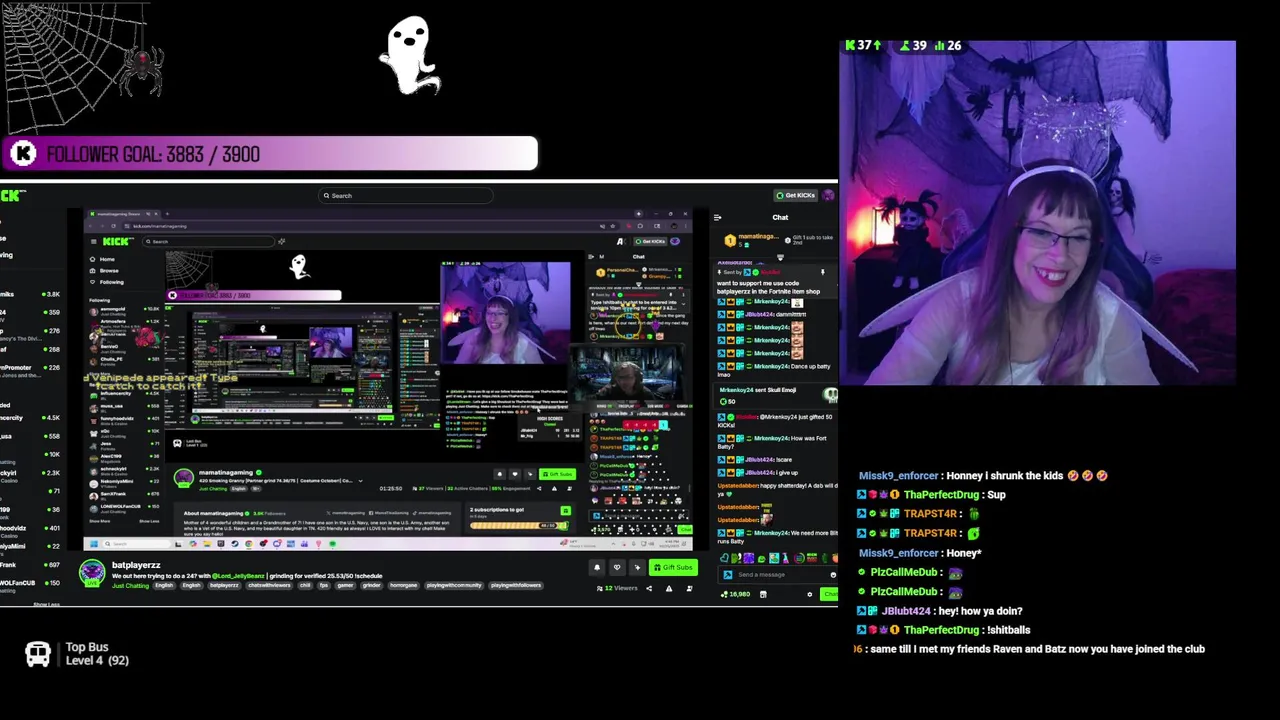Open the chat shop storefront icon
The image size is (1280, 720).
(x=763, y=594)
